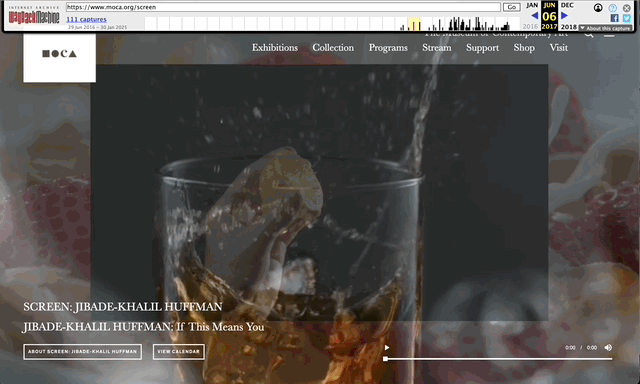Click the Go button
Viewport: 640px width, 384px height.
coord(511,7)
